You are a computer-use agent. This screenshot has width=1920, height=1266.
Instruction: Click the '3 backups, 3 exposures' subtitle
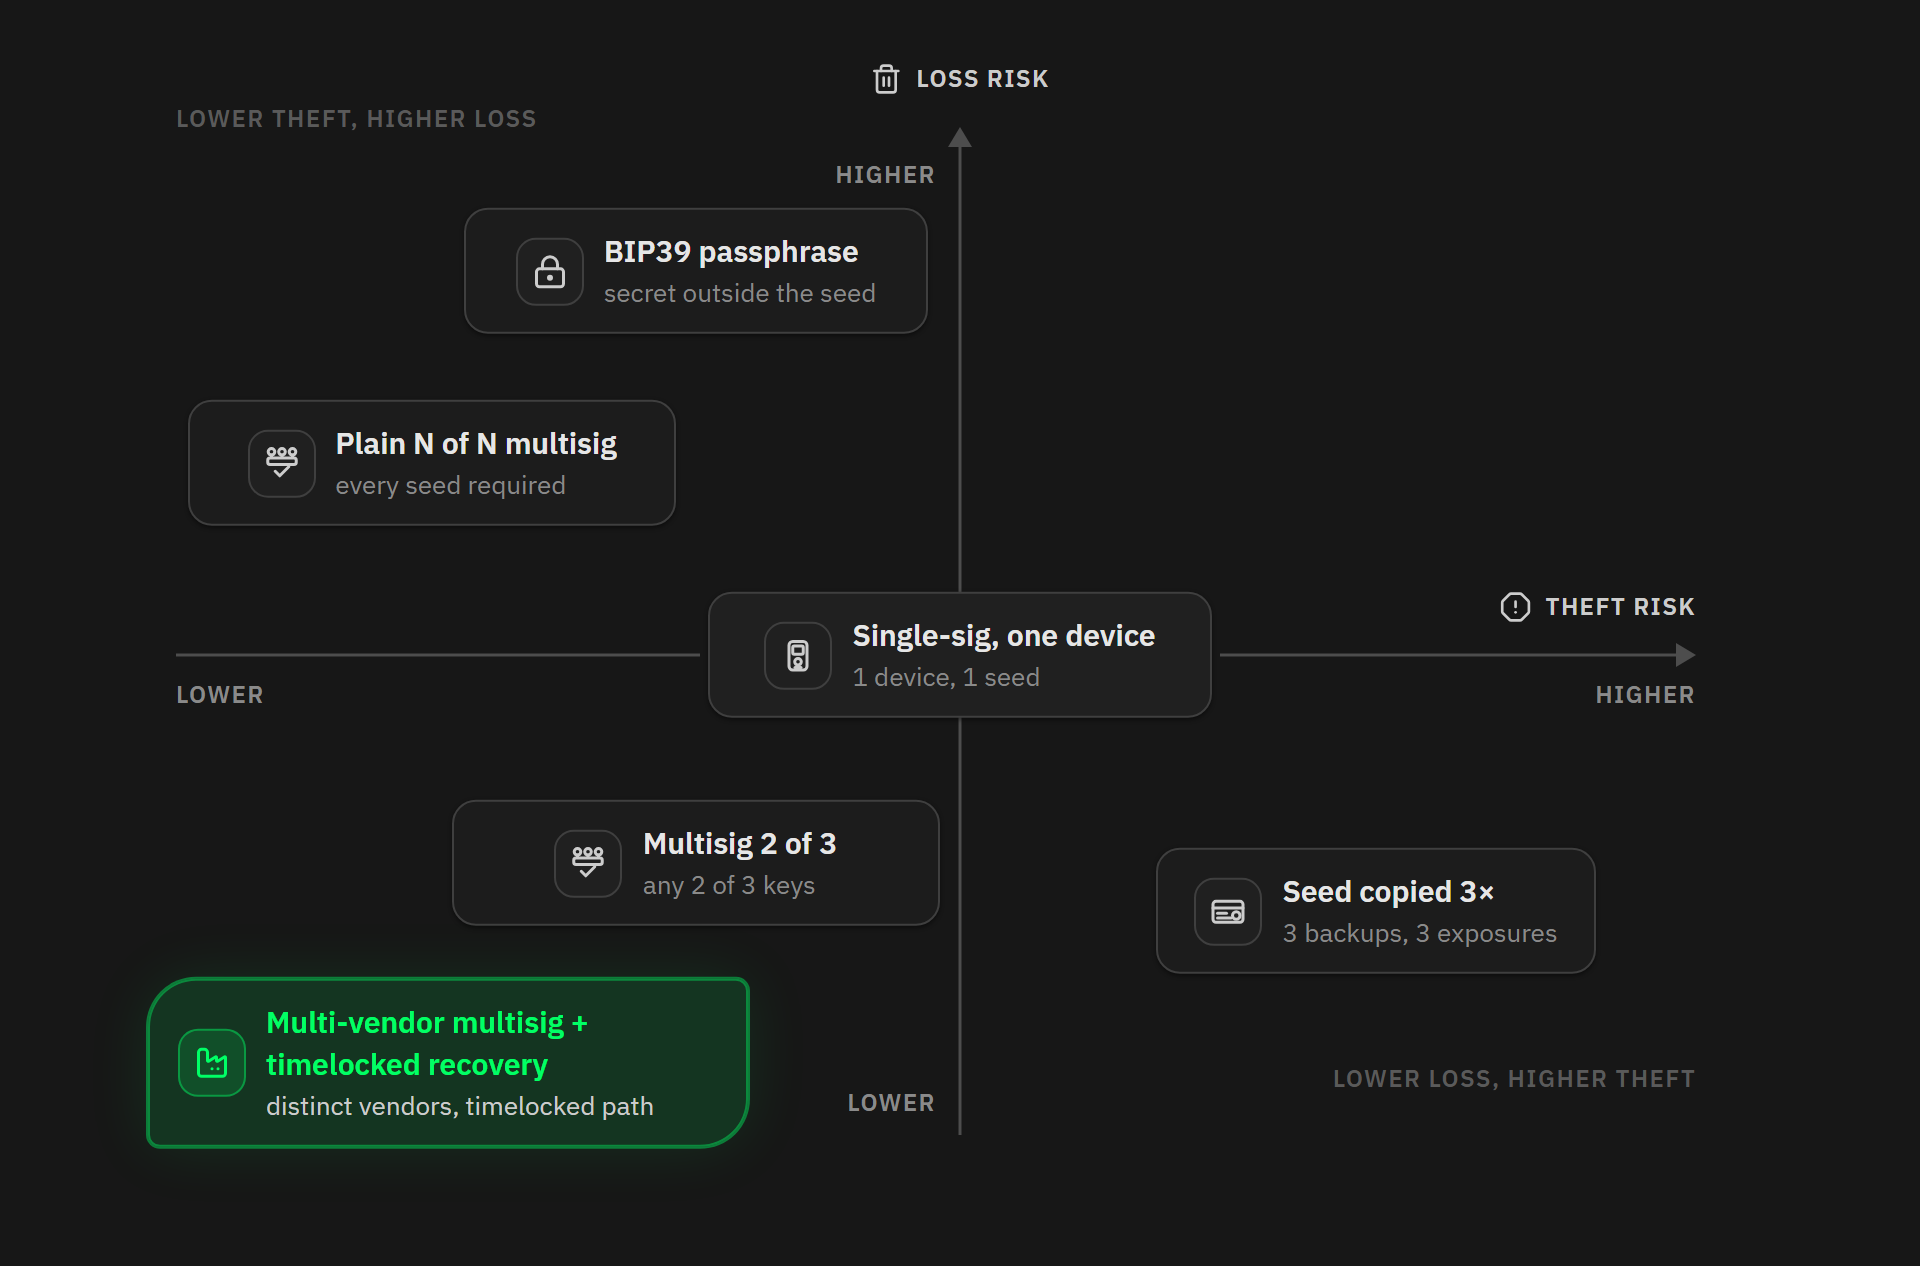(1420, 934)
